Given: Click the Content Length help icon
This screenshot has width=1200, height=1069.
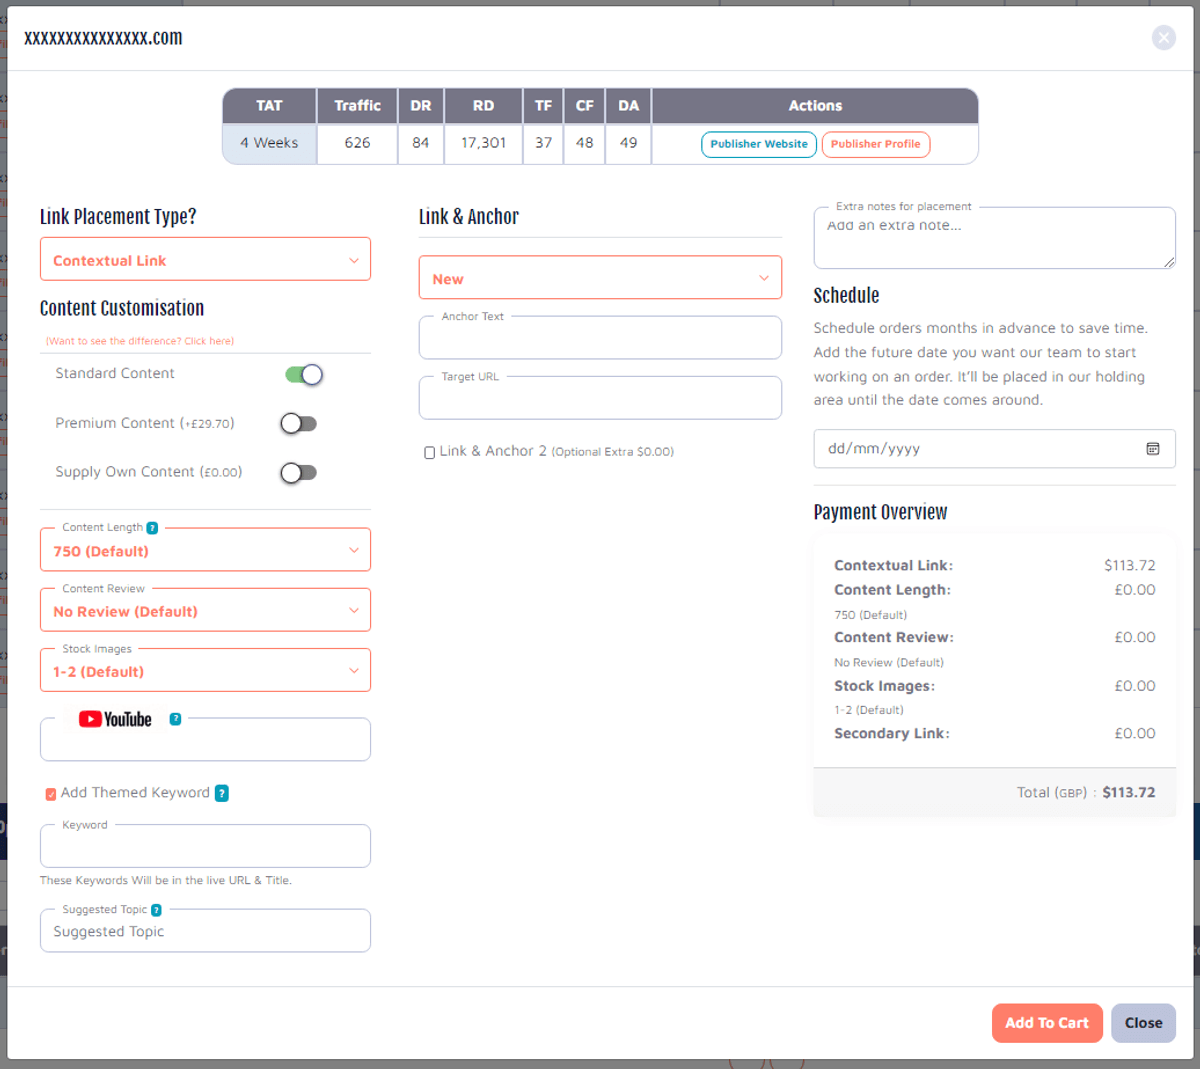Looking at the screenshot, I should tap(152, 528).
